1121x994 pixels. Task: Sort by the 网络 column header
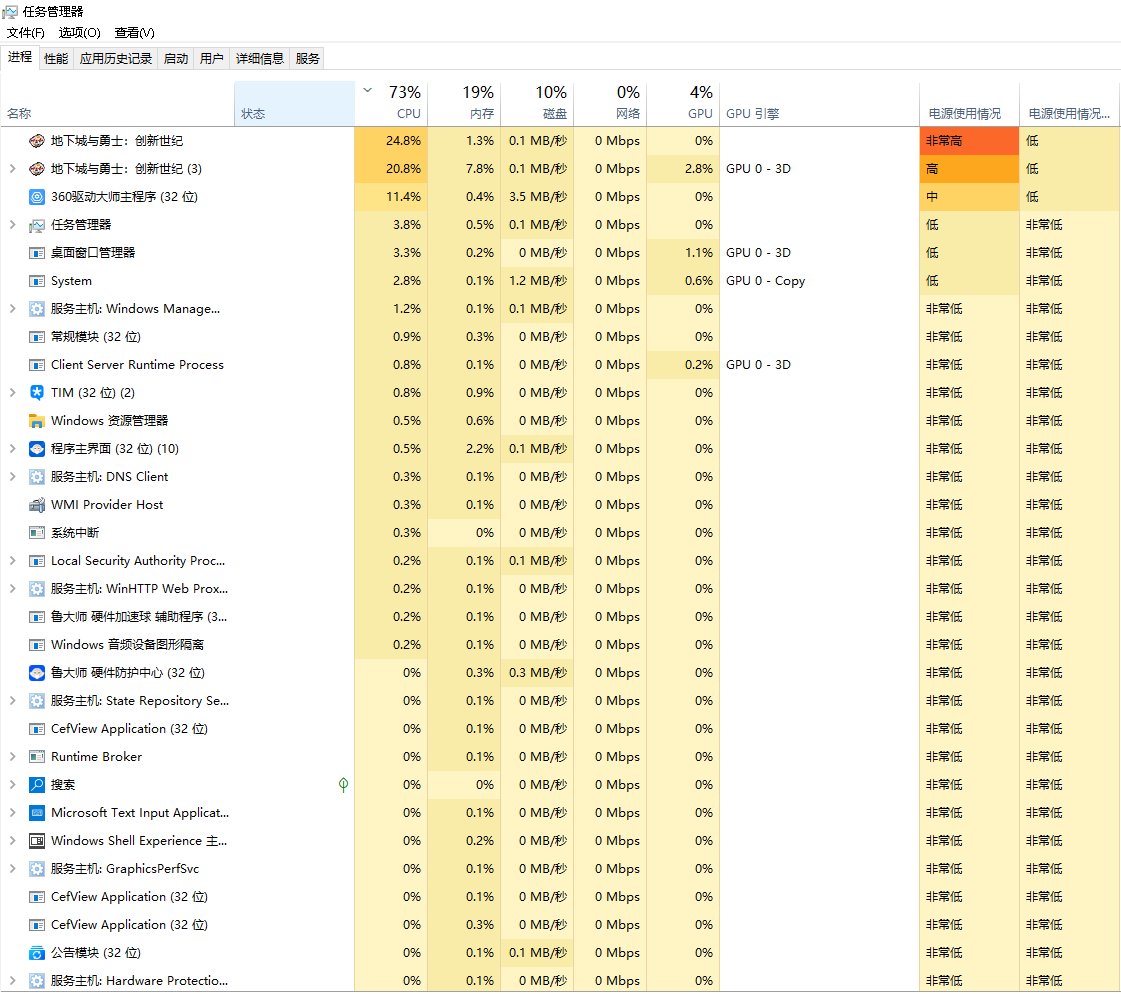(610, 103)
